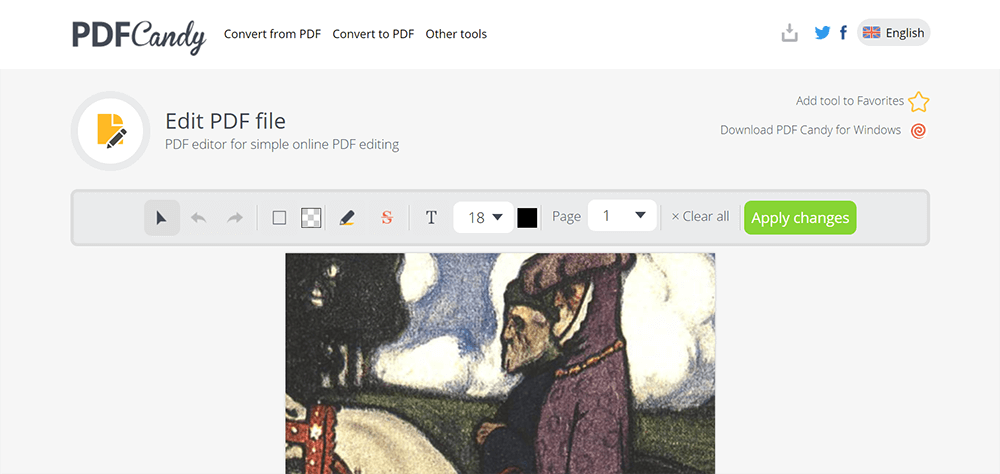The image size is (1000, 474).
Task: Redo the reverted edit action
Action: (235, 218)
